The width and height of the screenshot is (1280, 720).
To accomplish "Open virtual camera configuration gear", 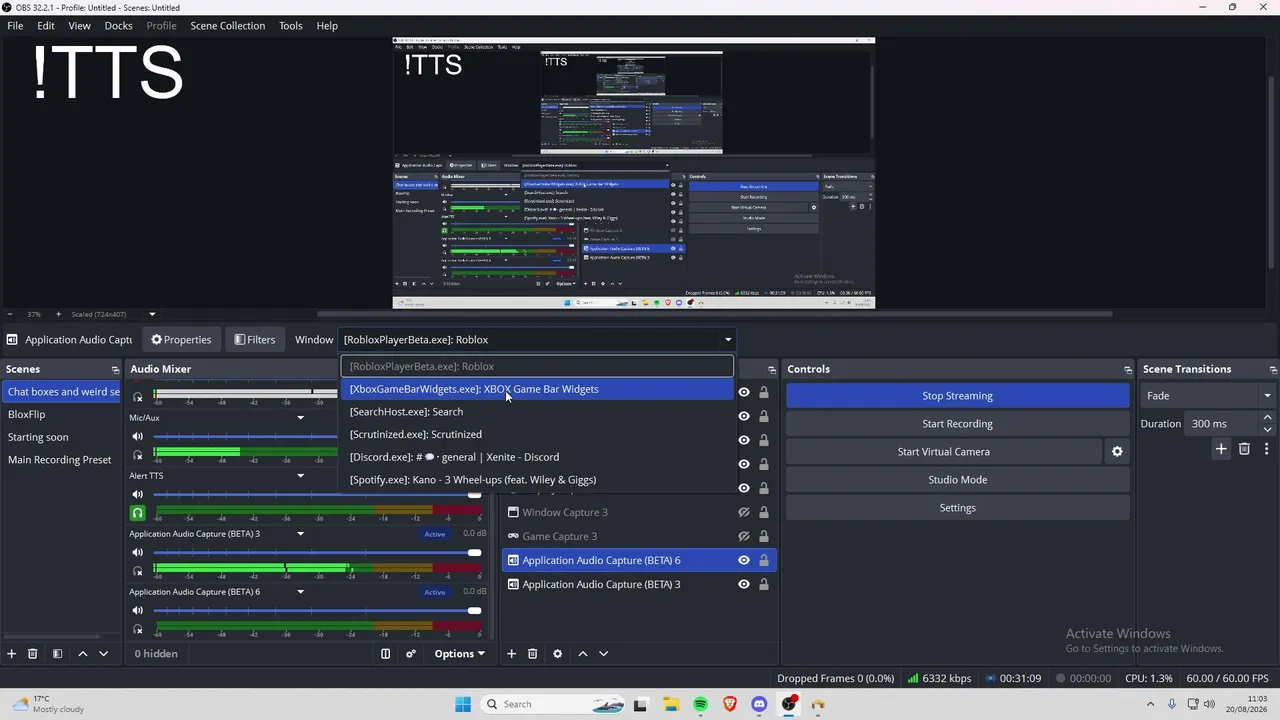I will pos(1117,452).
